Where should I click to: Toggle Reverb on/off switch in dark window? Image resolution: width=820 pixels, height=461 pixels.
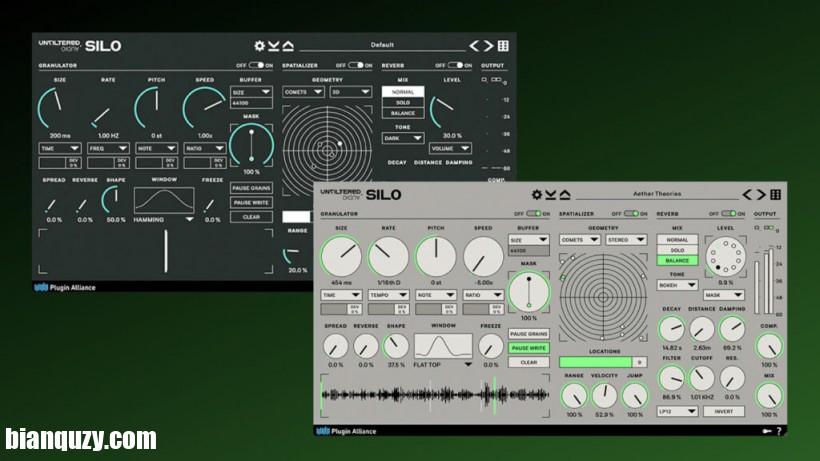pos(455,65)
